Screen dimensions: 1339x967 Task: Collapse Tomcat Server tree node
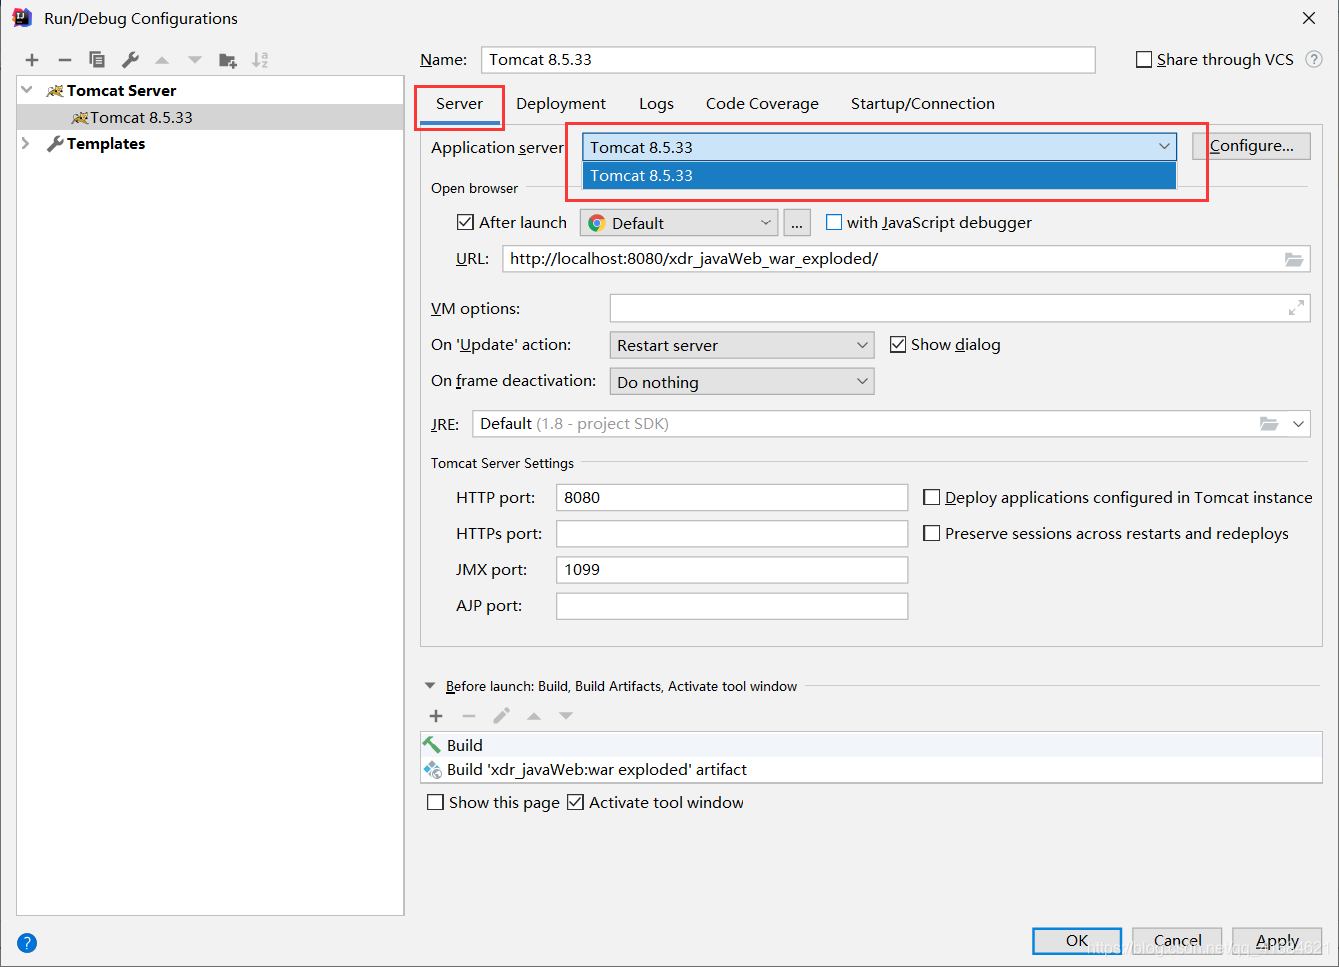point(27,90)
